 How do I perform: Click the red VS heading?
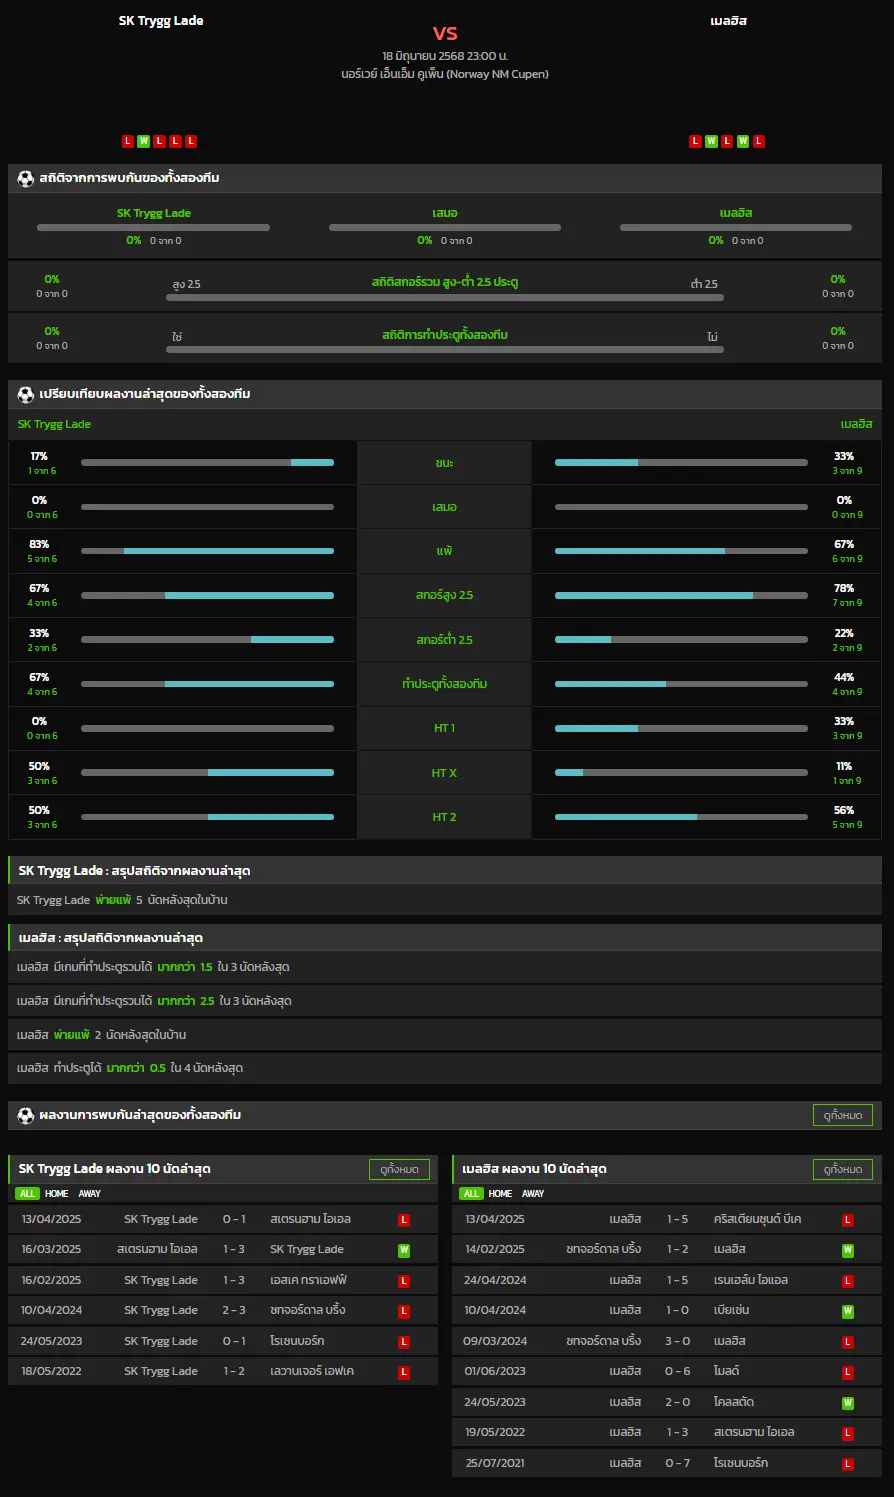click(x=445, y=33)
